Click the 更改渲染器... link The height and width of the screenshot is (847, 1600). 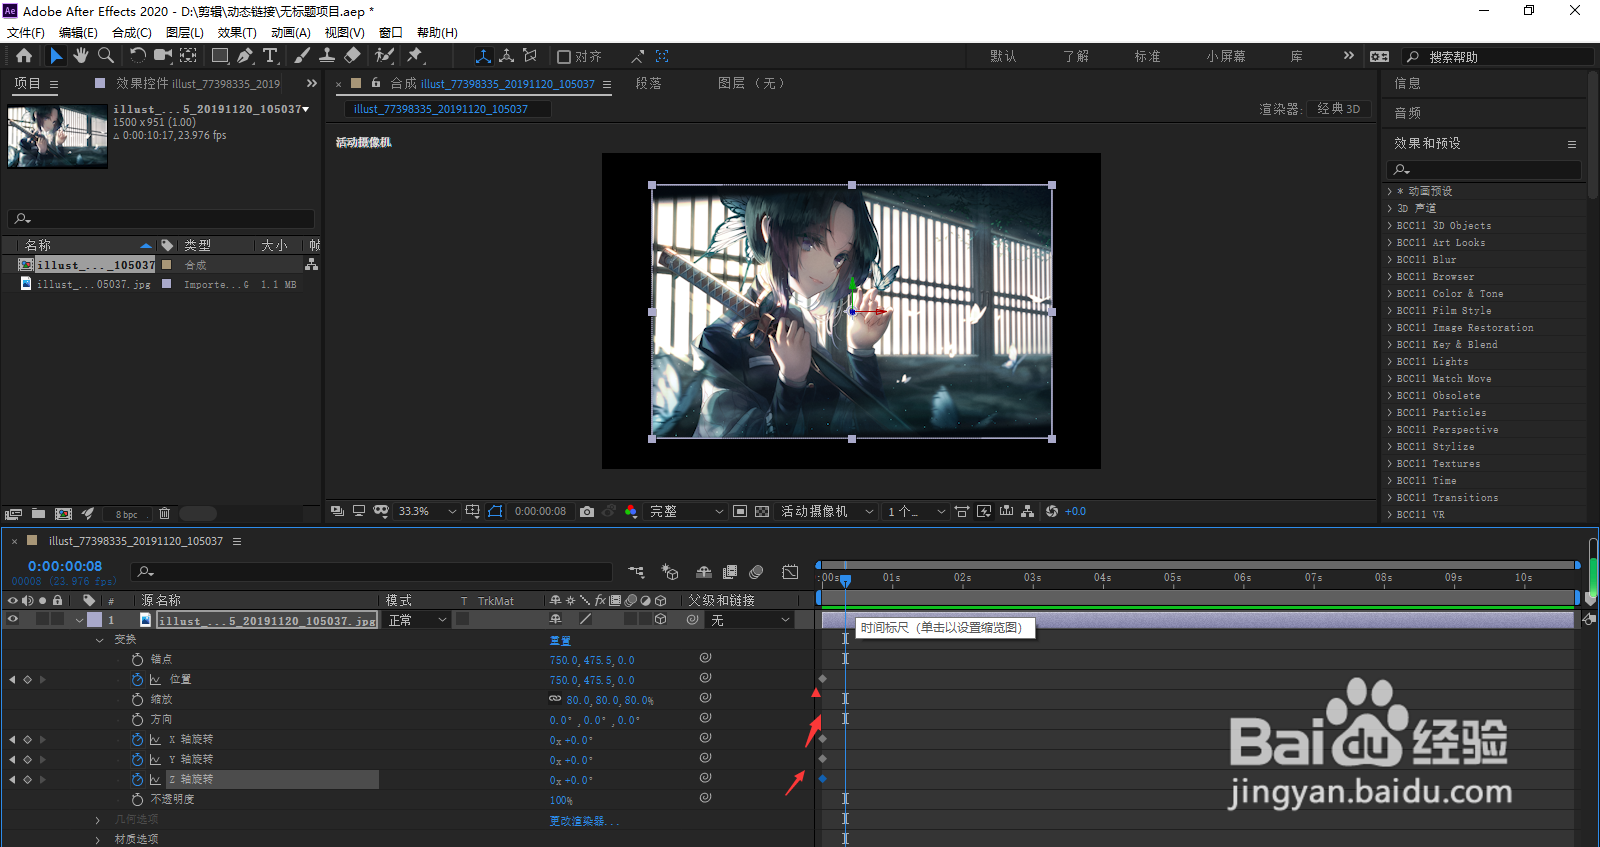584,821
